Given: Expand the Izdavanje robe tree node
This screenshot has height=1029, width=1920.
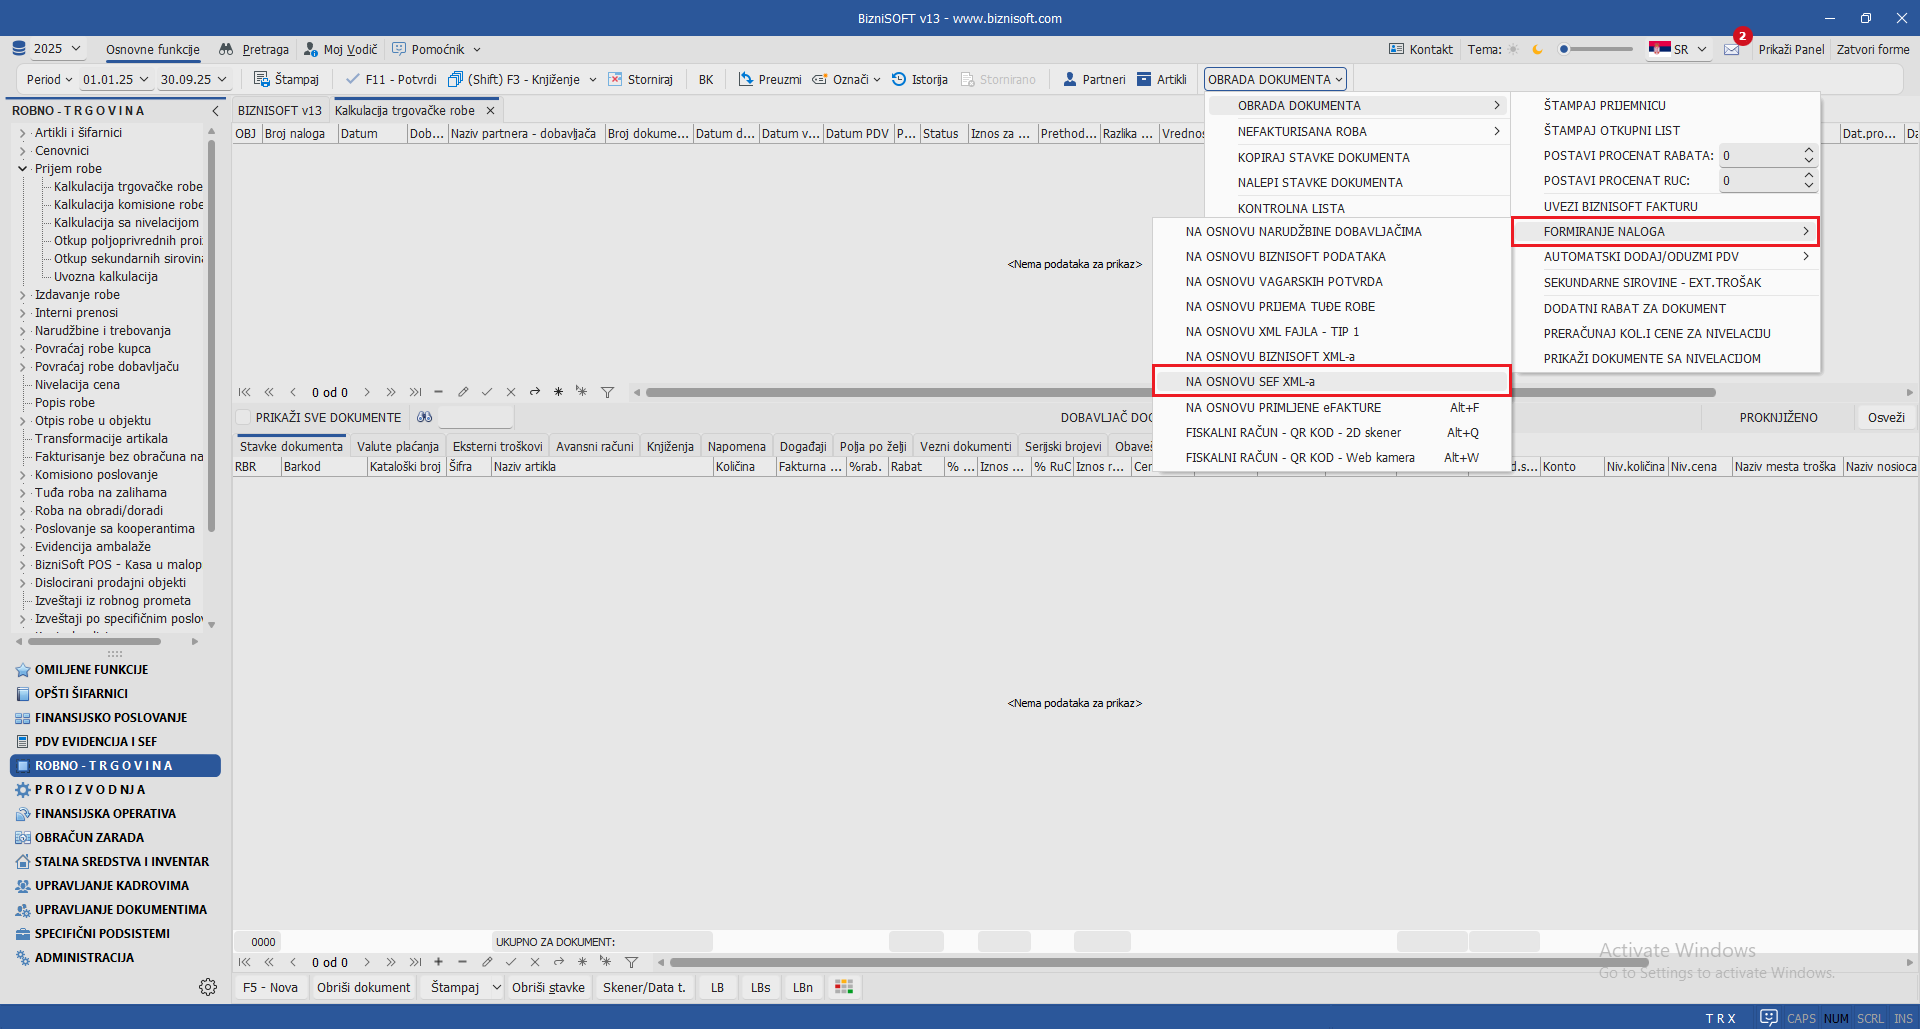Looking at the screenshot, I should tap(23, 295).
